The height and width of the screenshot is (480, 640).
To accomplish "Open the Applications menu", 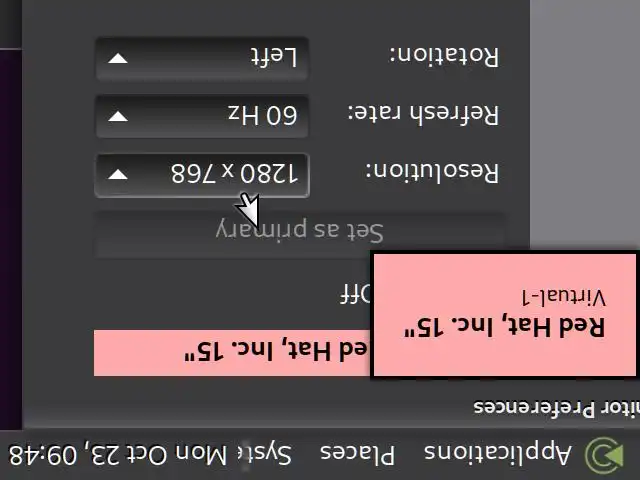I will 498,454.
